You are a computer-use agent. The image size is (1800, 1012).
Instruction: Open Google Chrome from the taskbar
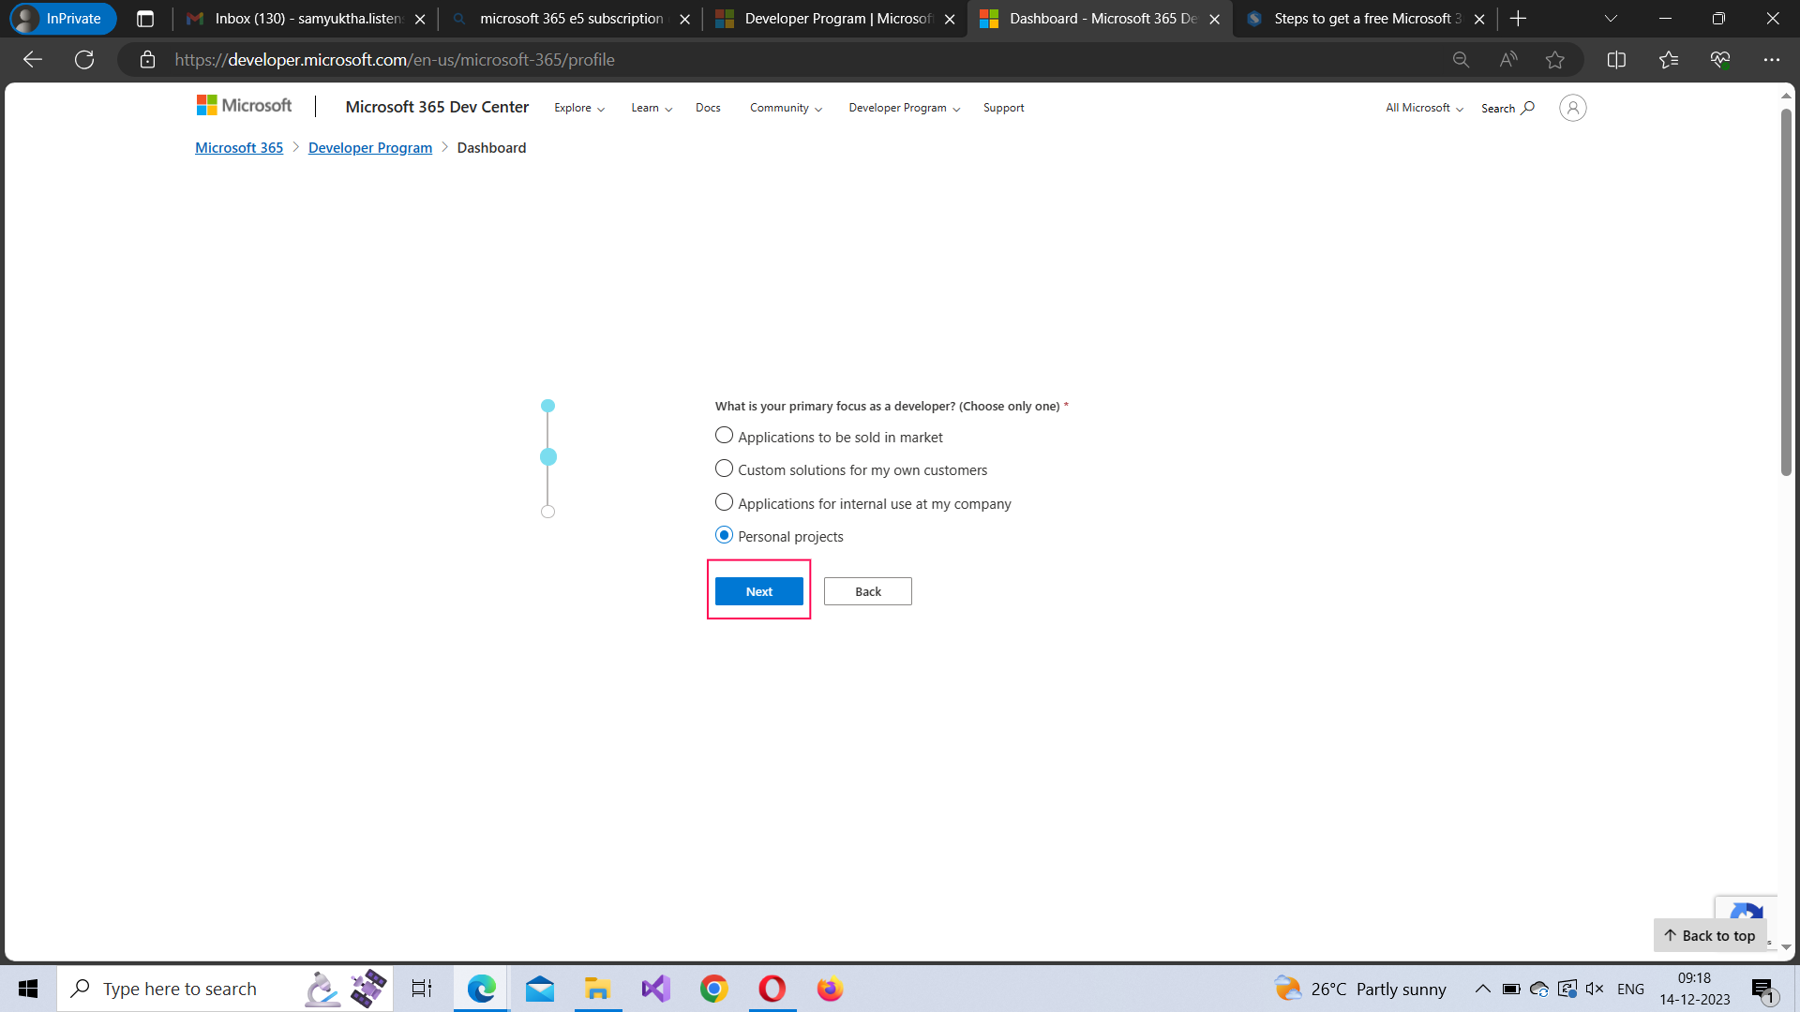(714, 988)
